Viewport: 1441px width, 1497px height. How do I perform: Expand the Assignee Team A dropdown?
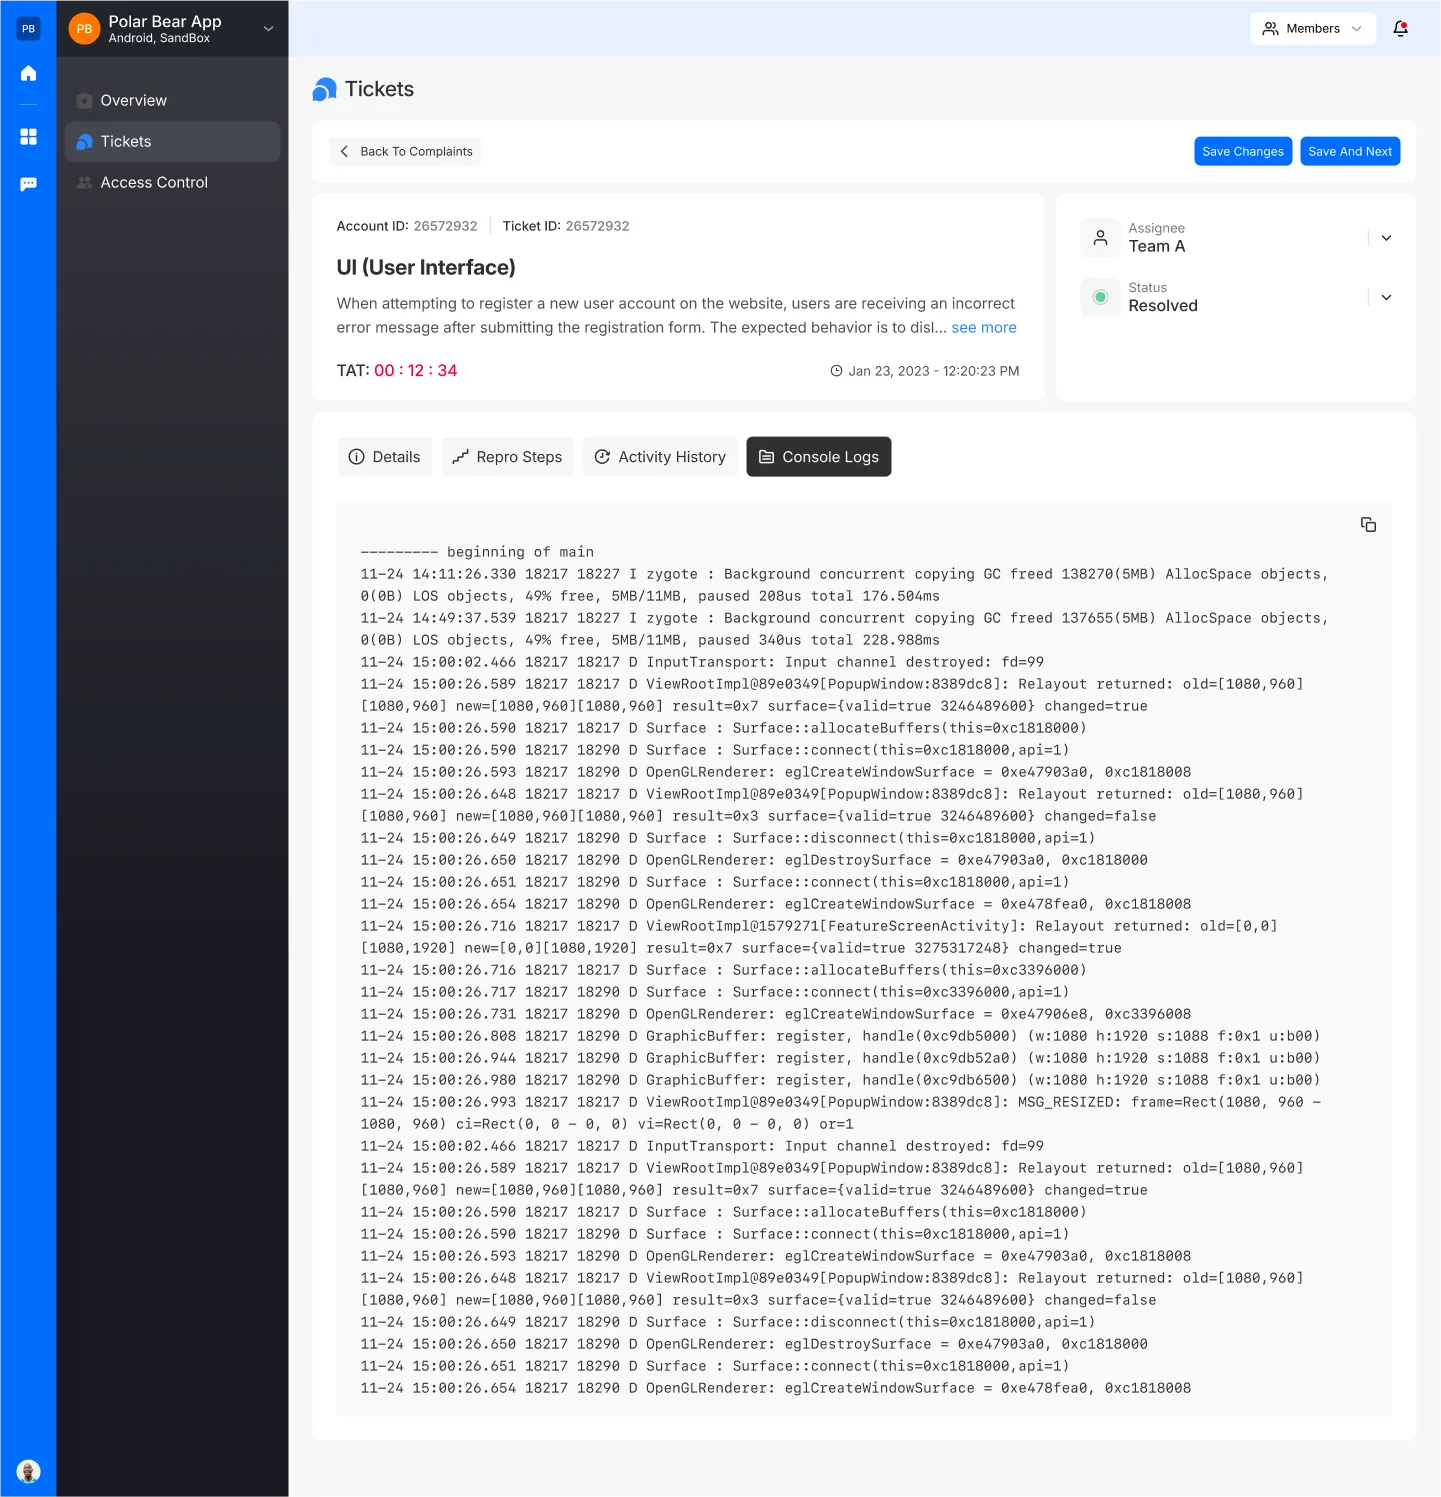(x=1386, y=238)
